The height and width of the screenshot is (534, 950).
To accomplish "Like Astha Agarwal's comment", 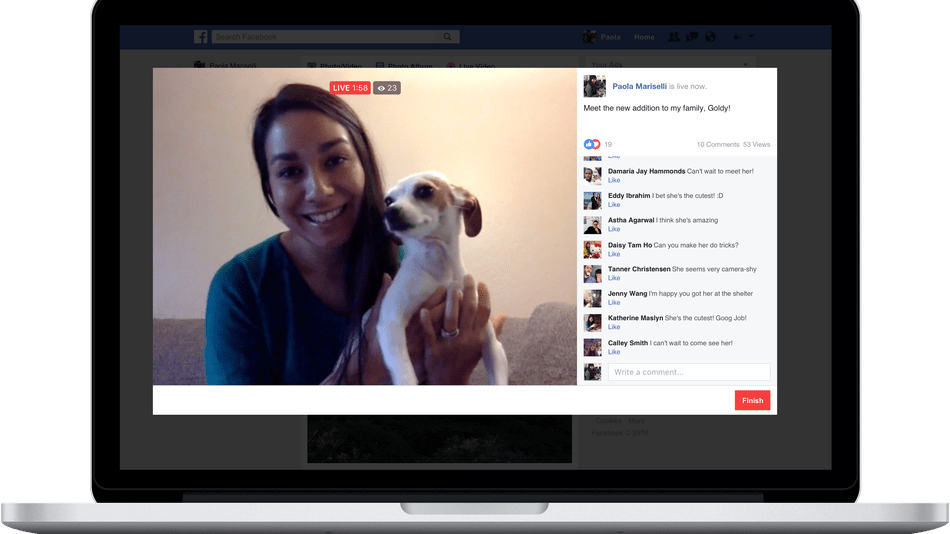I will coord(614,229).
